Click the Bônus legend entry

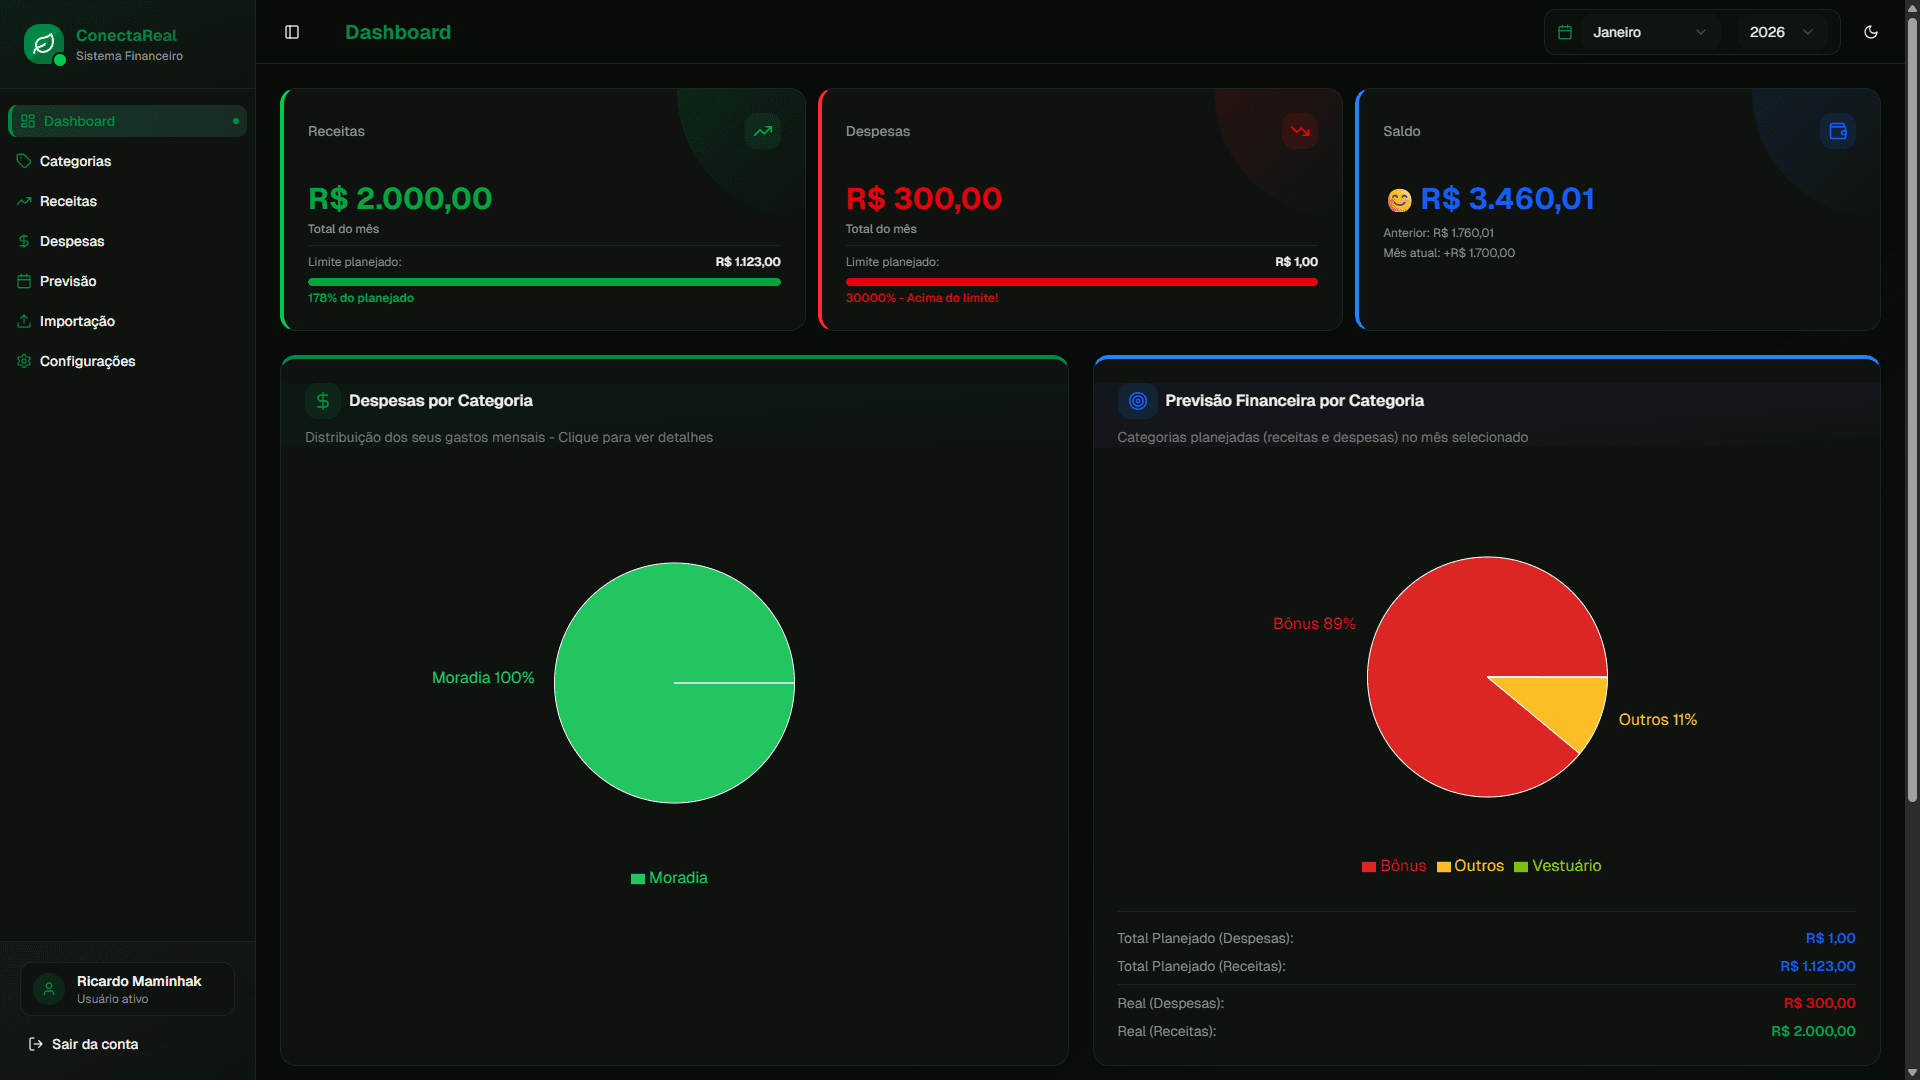(x=1394, y=866)
